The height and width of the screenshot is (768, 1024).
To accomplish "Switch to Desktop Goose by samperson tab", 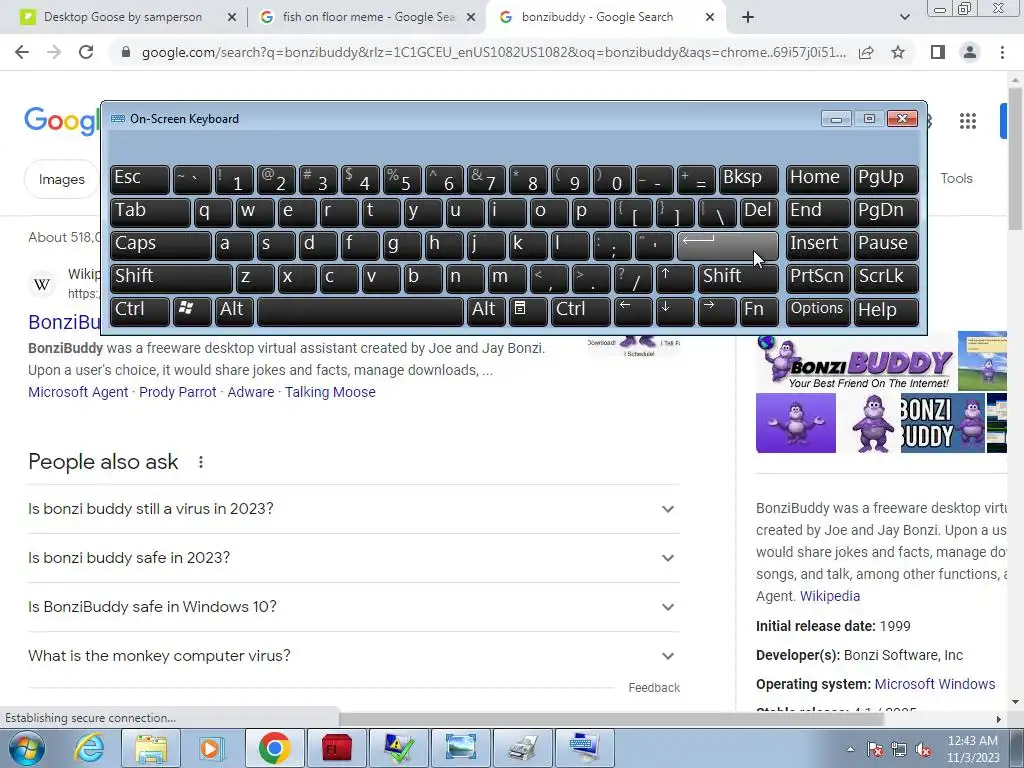I will point(123,17).
